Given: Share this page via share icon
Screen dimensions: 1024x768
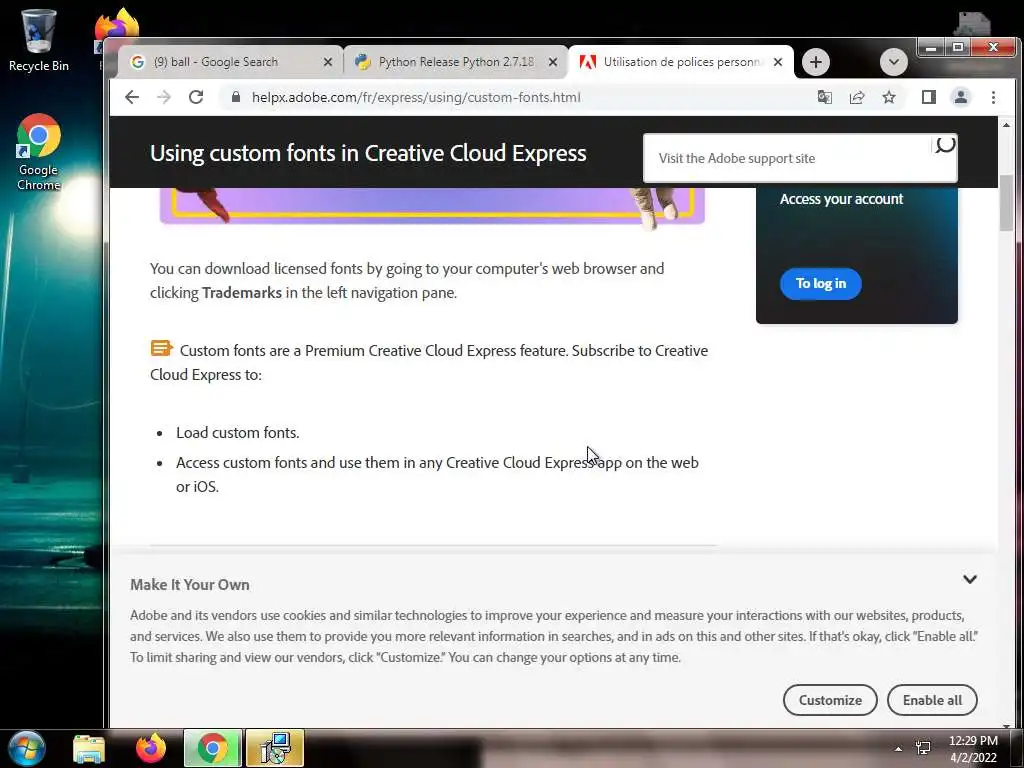Looking at the screenshot, I should click(857, 97).
